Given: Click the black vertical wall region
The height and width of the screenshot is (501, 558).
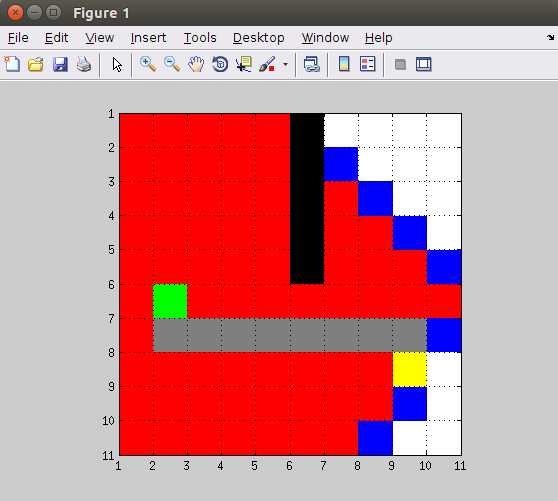Looking at the screenshot, I should (307, 199).
